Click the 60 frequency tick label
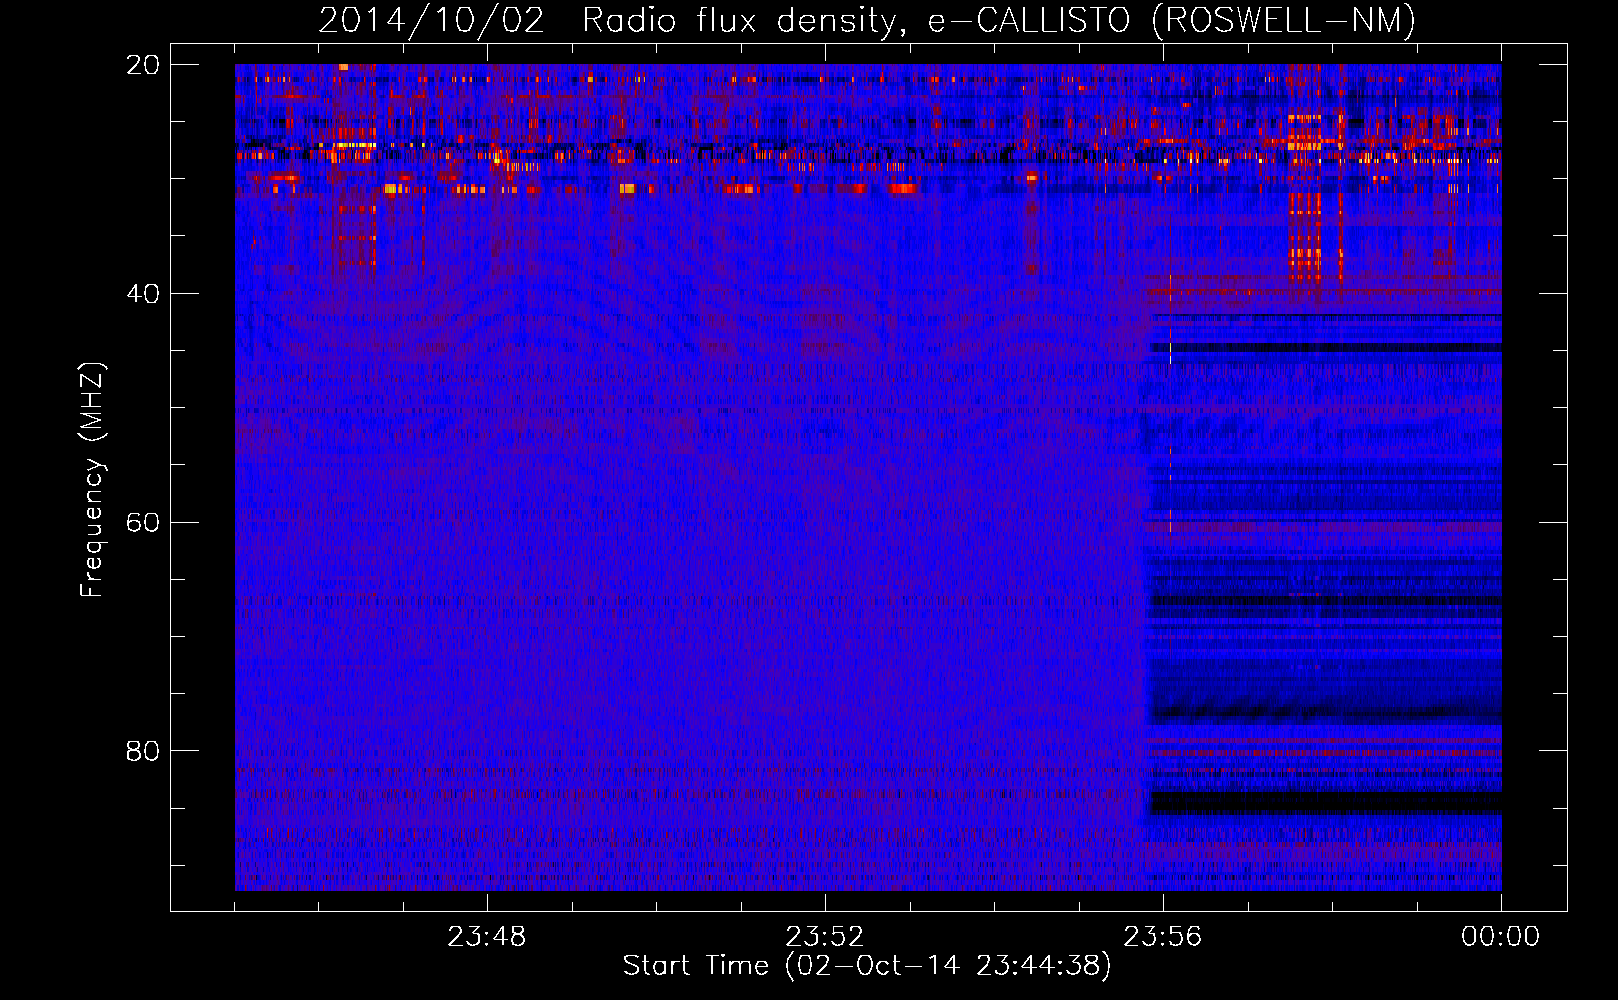The height and width of the screenshot is (1000, 1618). pos(143,523)
